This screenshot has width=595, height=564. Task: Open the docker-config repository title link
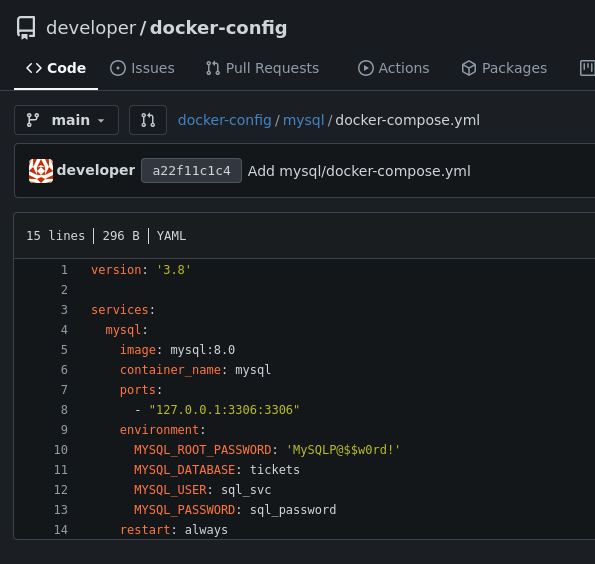(218, 28)
